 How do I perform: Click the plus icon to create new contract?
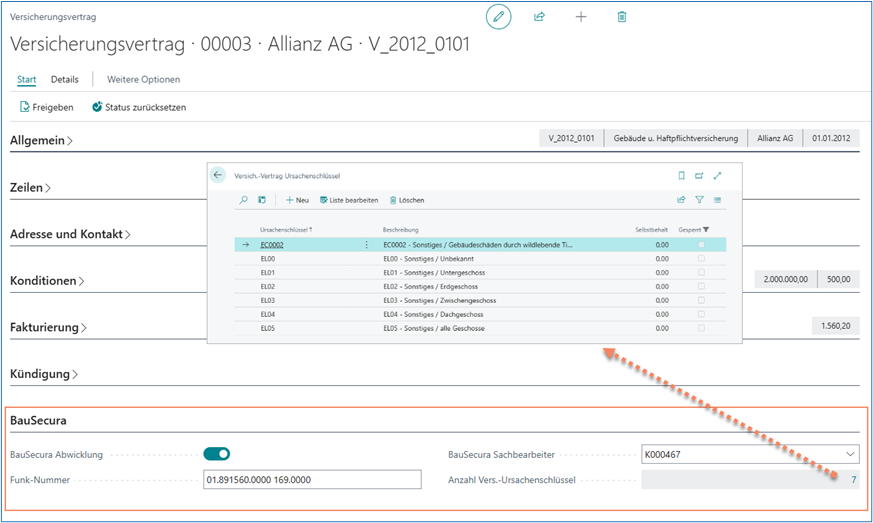point(581,17)
